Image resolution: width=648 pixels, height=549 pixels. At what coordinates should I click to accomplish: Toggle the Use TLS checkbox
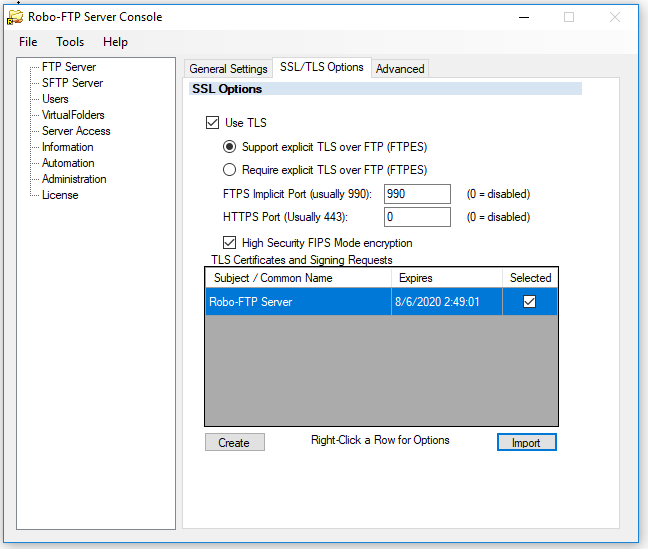coord(212,123)
